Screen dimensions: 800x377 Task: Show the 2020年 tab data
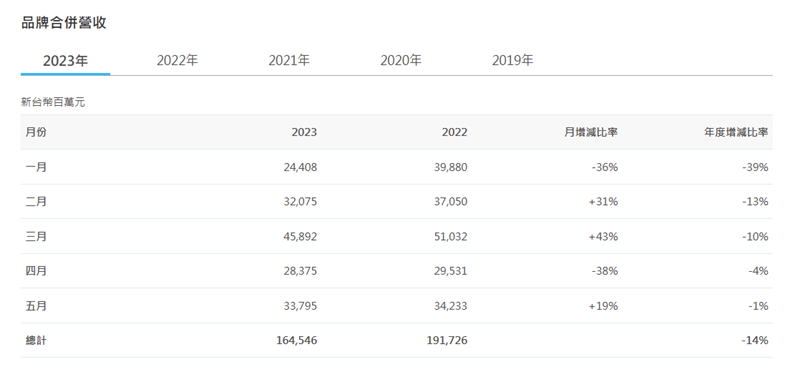pyautogui.click(x=401, y=61)
